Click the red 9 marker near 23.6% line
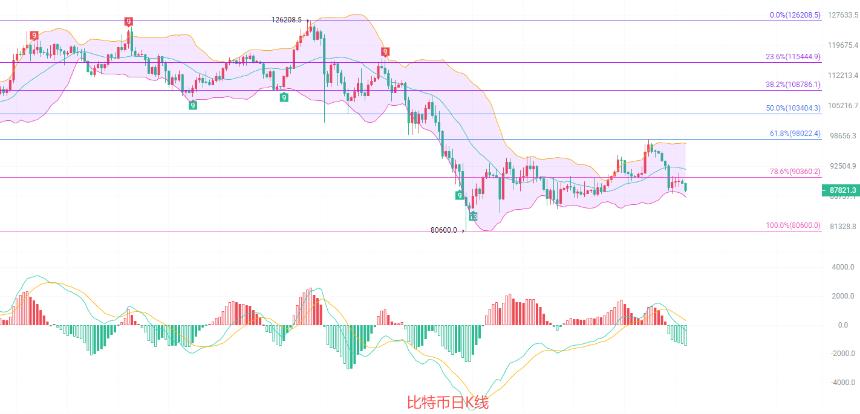 point(386,52)
